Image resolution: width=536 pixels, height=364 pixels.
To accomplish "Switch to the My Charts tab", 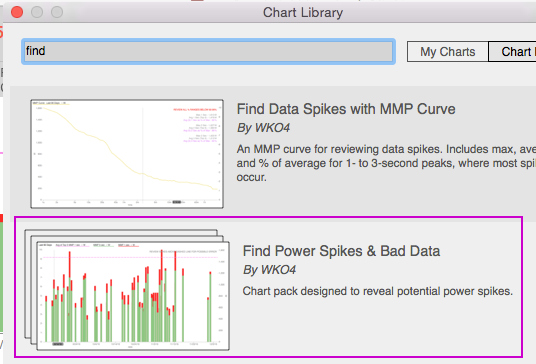I will point(447,52).
